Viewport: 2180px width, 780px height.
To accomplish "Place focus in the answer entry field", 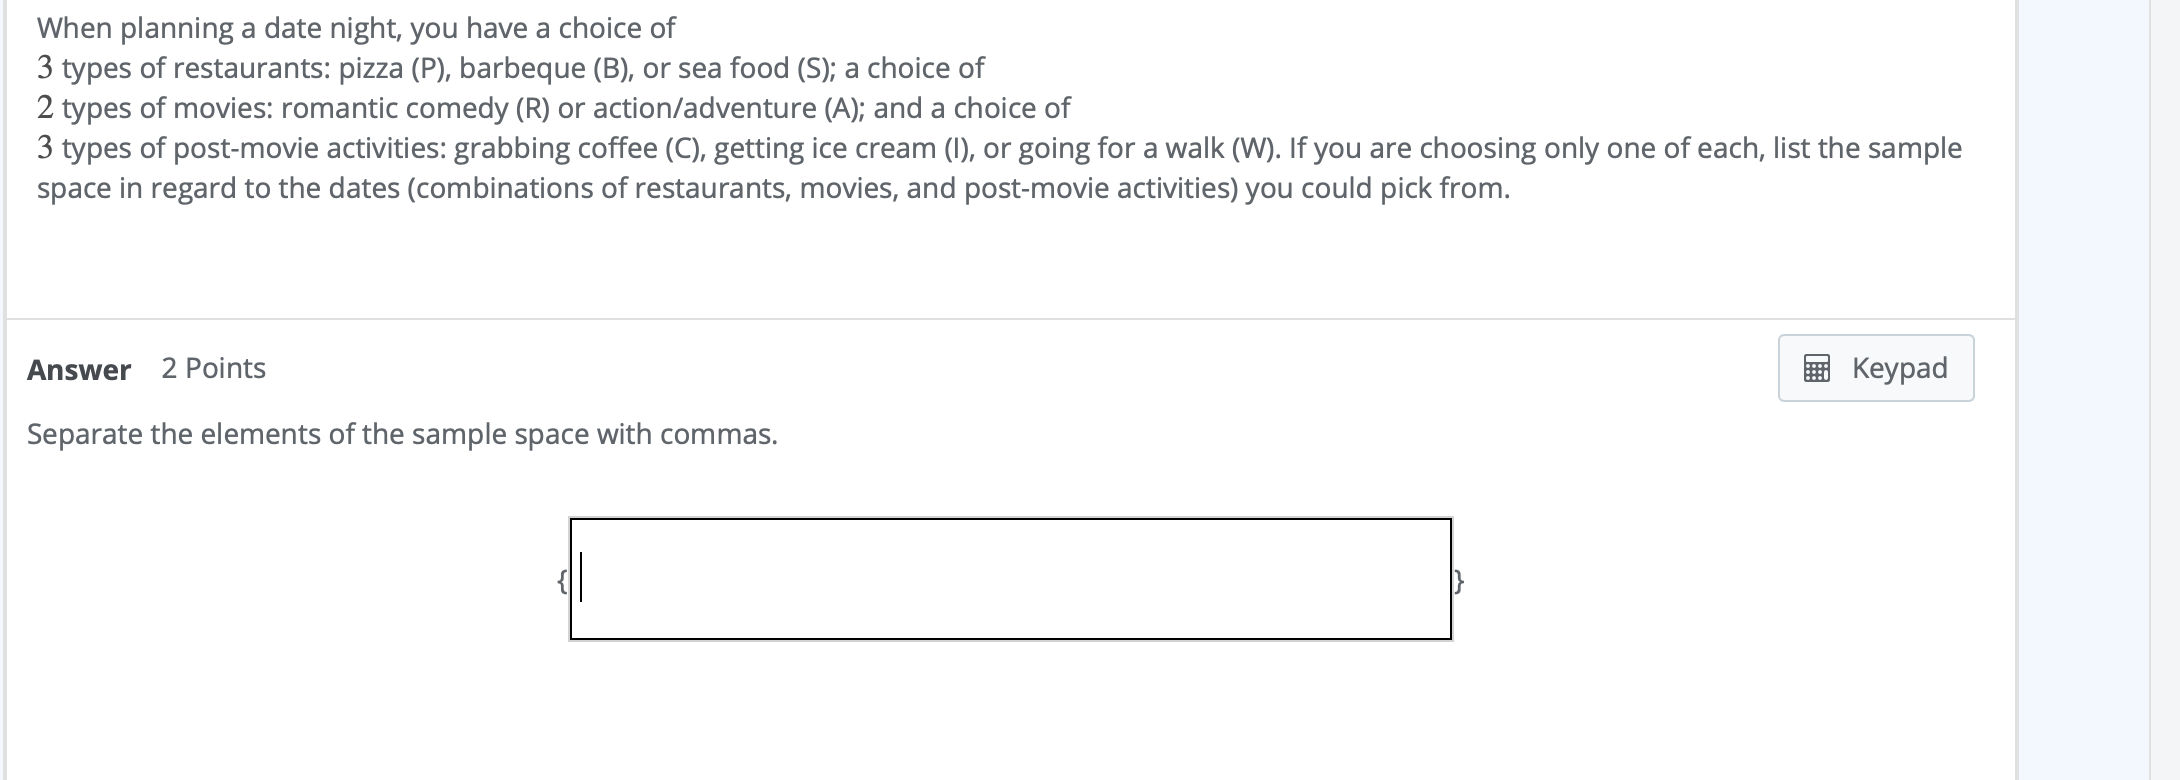I will [x=900, y=578].
